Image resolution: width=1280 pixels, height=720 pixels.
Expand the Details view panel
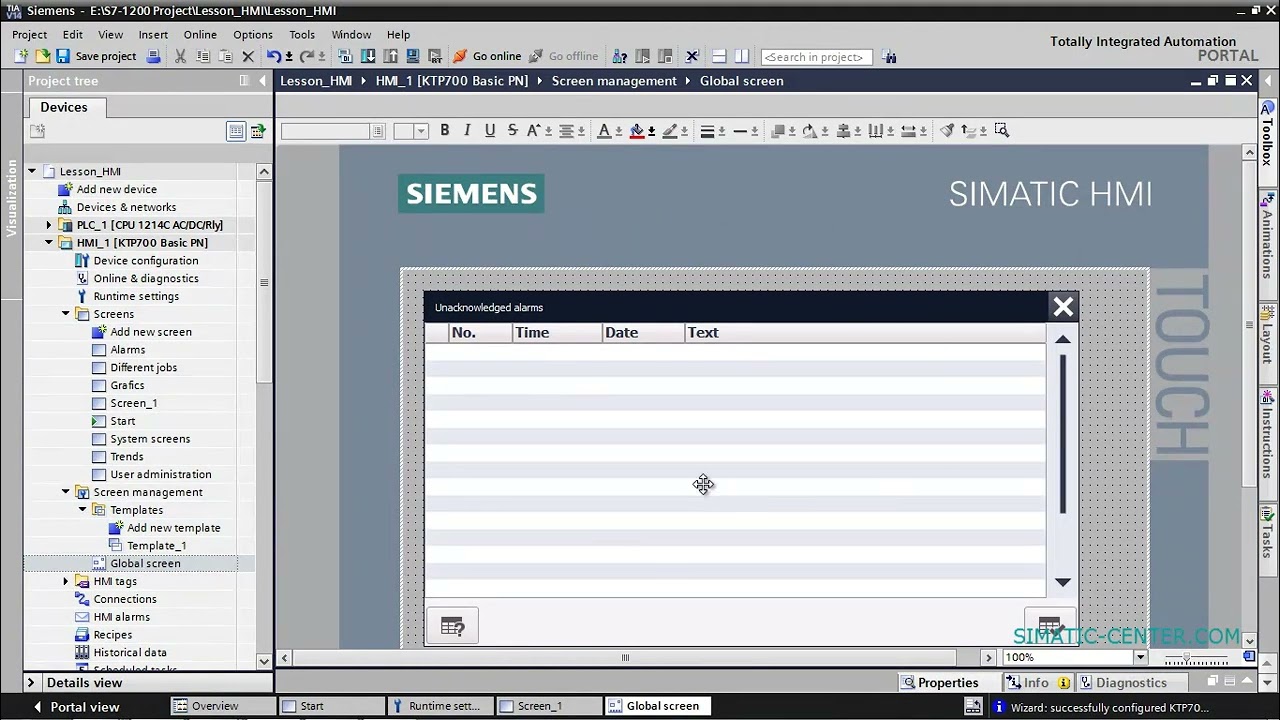tap(30, 683)
